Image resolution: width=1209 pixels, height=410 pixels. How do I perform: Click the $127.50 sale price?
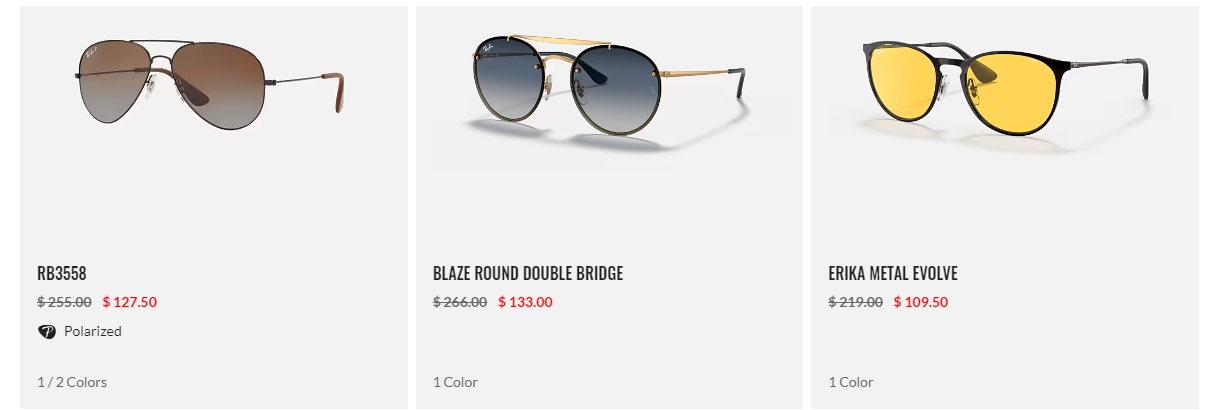(130, 302)
